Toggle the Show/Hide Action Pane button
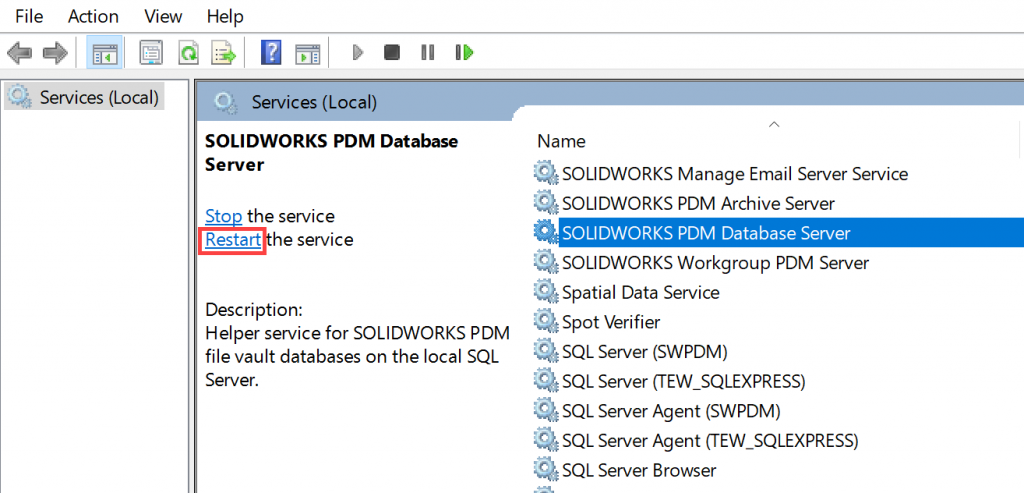Image resolution: width=1024 pixels, height=493 pixels. [x=307, y=52]
